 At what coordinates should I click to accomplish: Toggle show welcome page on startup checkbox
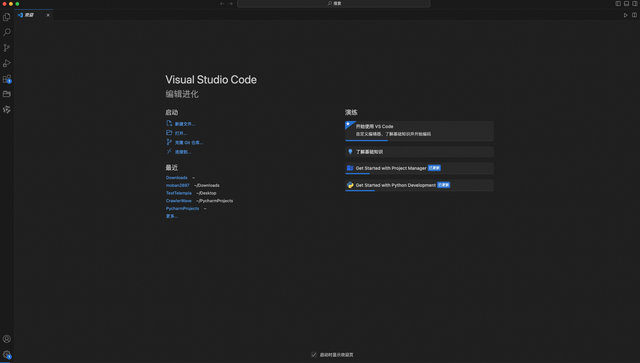tap(314, 355)
